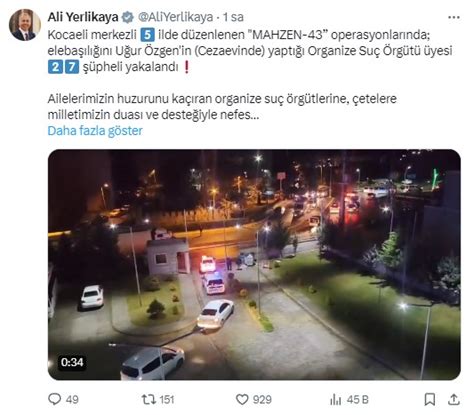Click the 45 B views count
This screenshot has height=415, width=474.
[x=357, y=399]
